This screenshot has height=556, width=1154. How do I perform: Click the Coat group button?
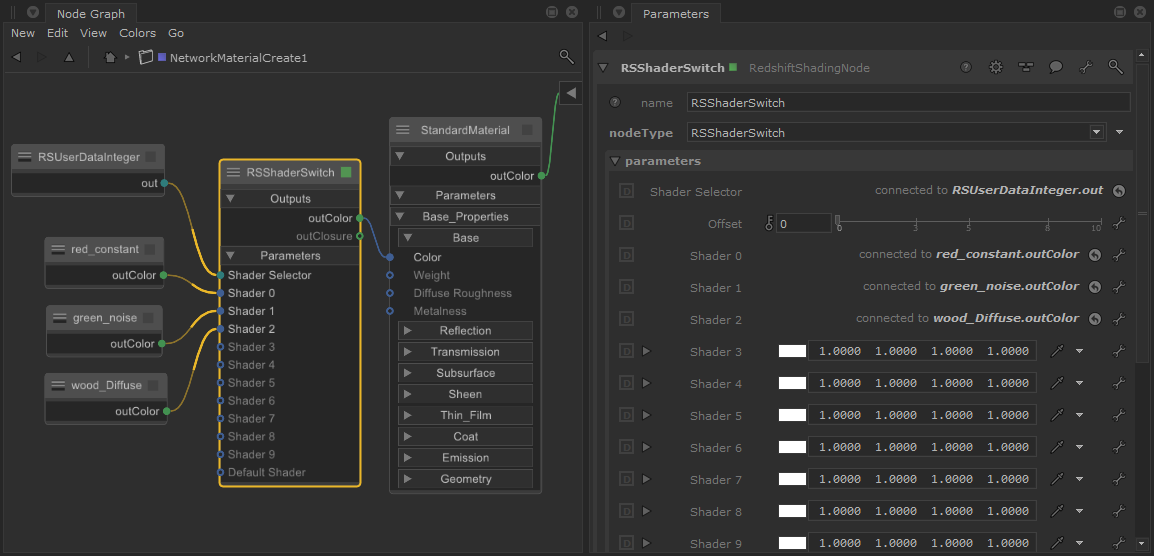click(x=465, y=436)
